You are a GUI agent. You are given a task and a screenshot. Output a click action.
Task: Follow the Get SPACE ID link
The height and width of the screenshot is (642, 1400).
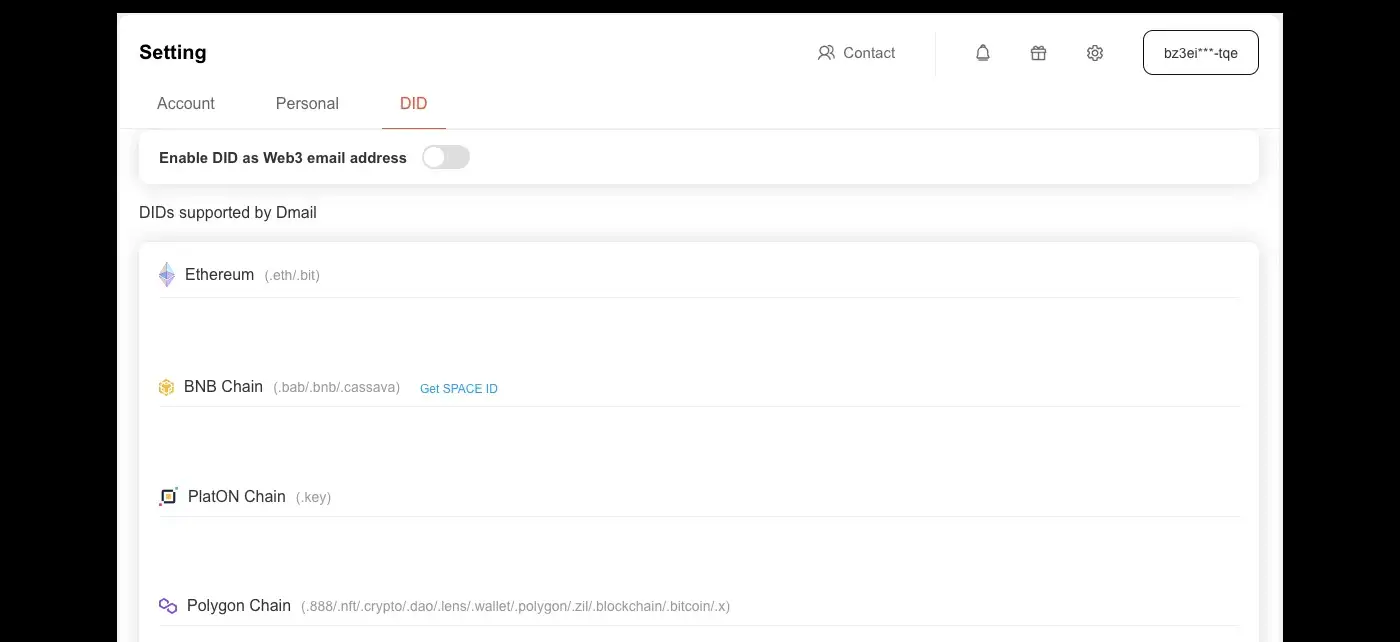pos(458,389)
